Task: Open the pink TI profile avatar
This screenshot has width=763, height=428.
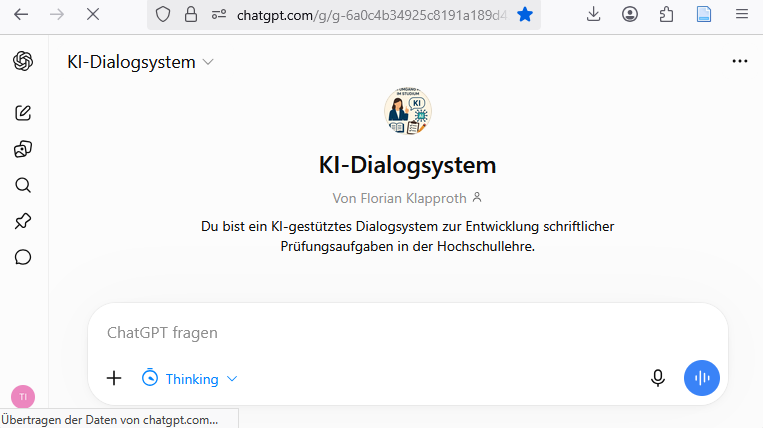Action: pyautogui.click(x=23, y=397)
